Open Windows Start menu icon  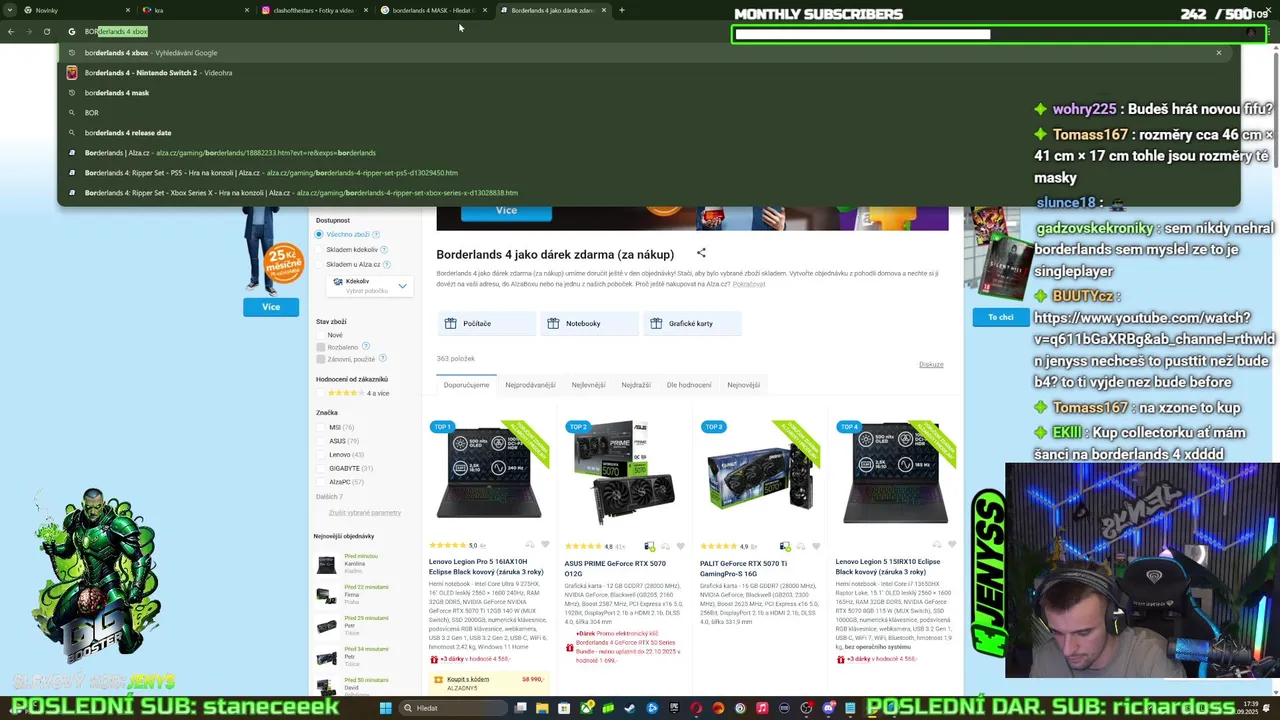385,708
